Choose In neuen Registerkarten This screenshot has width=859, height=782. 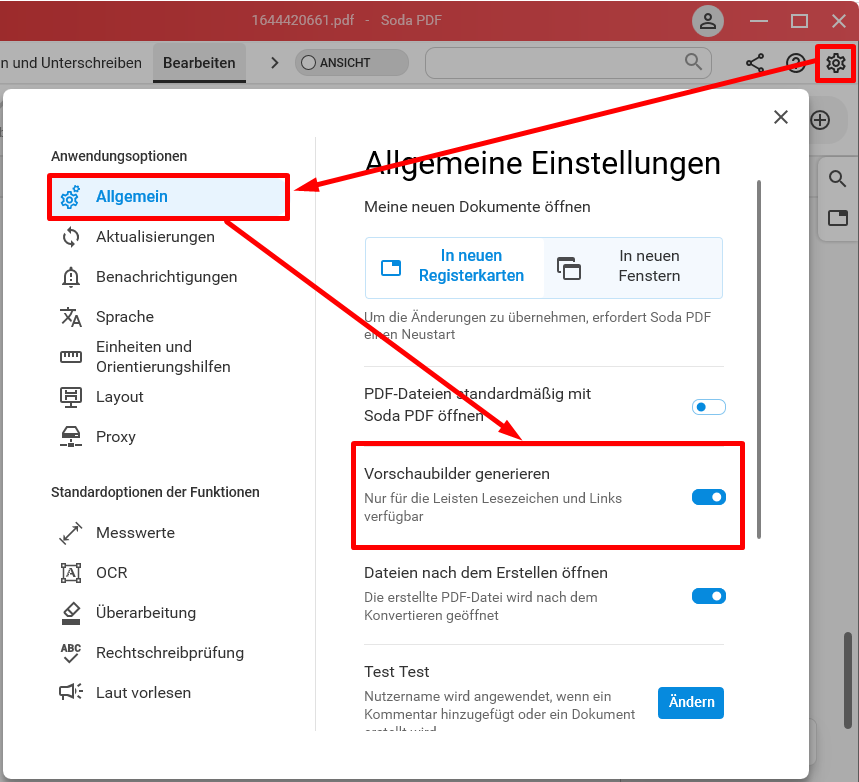click(454, 268)
